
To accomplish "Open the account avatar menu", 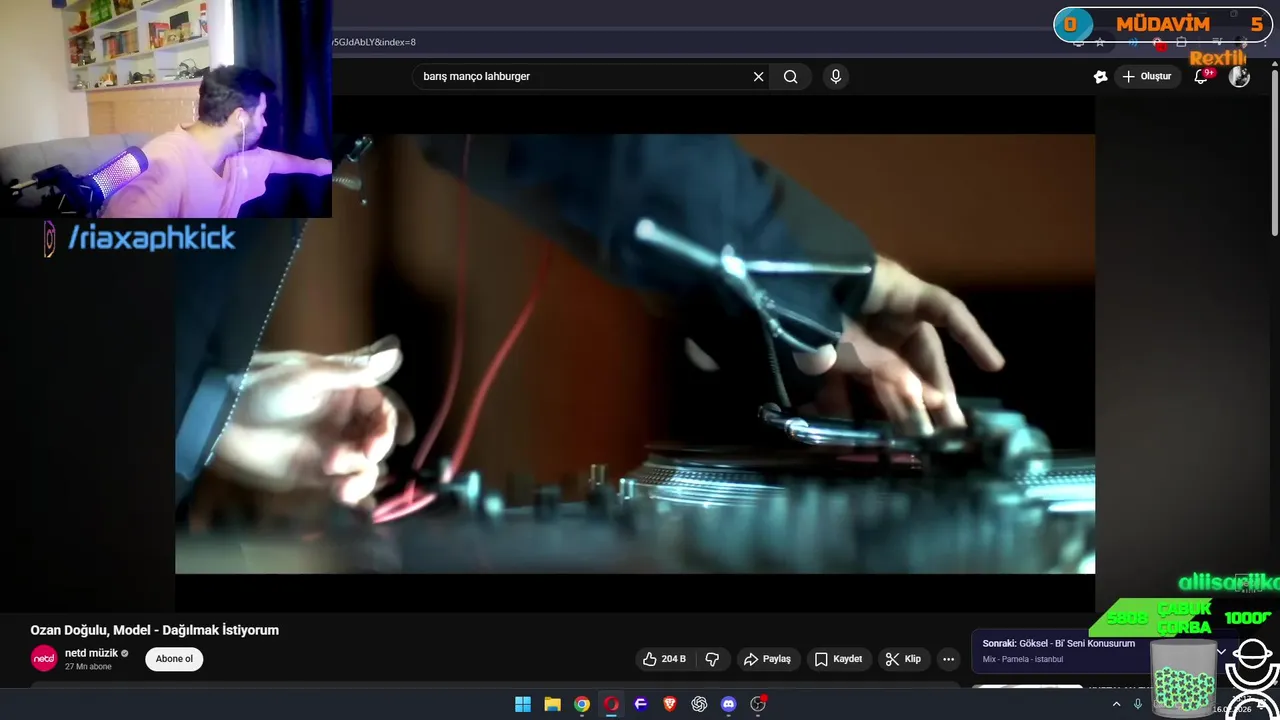I will point(1239,77).
